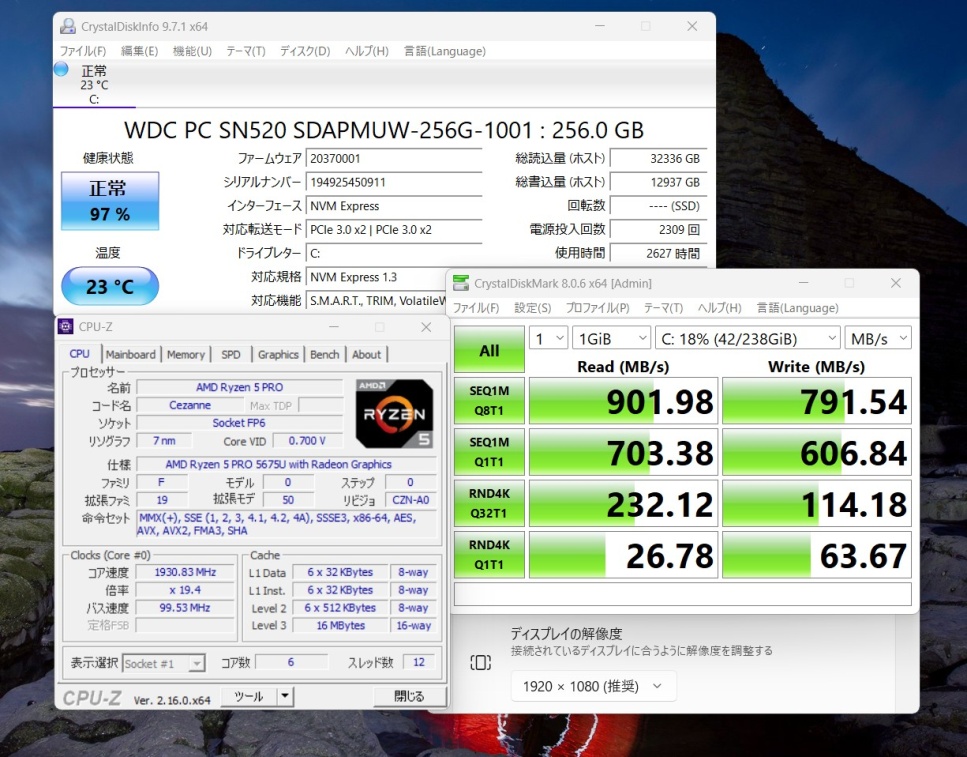Viewport: 967px width, 757px height.
Task: Open 言語(Language) menu in CrystalDiskMark
Action: click(797, 308)
